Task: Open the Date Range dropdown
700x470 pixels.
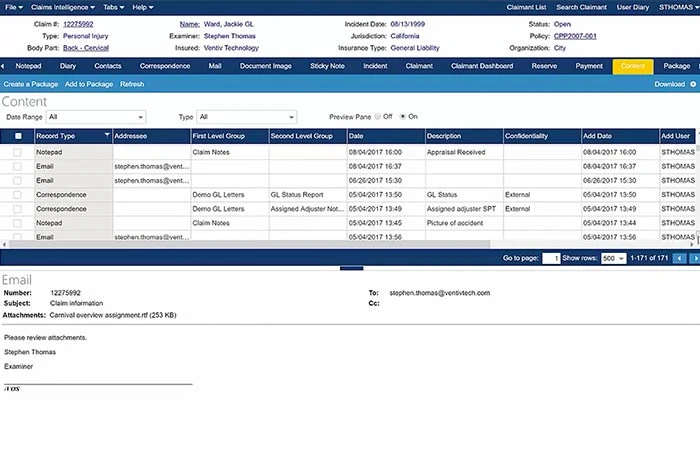Action: (96, 117)
